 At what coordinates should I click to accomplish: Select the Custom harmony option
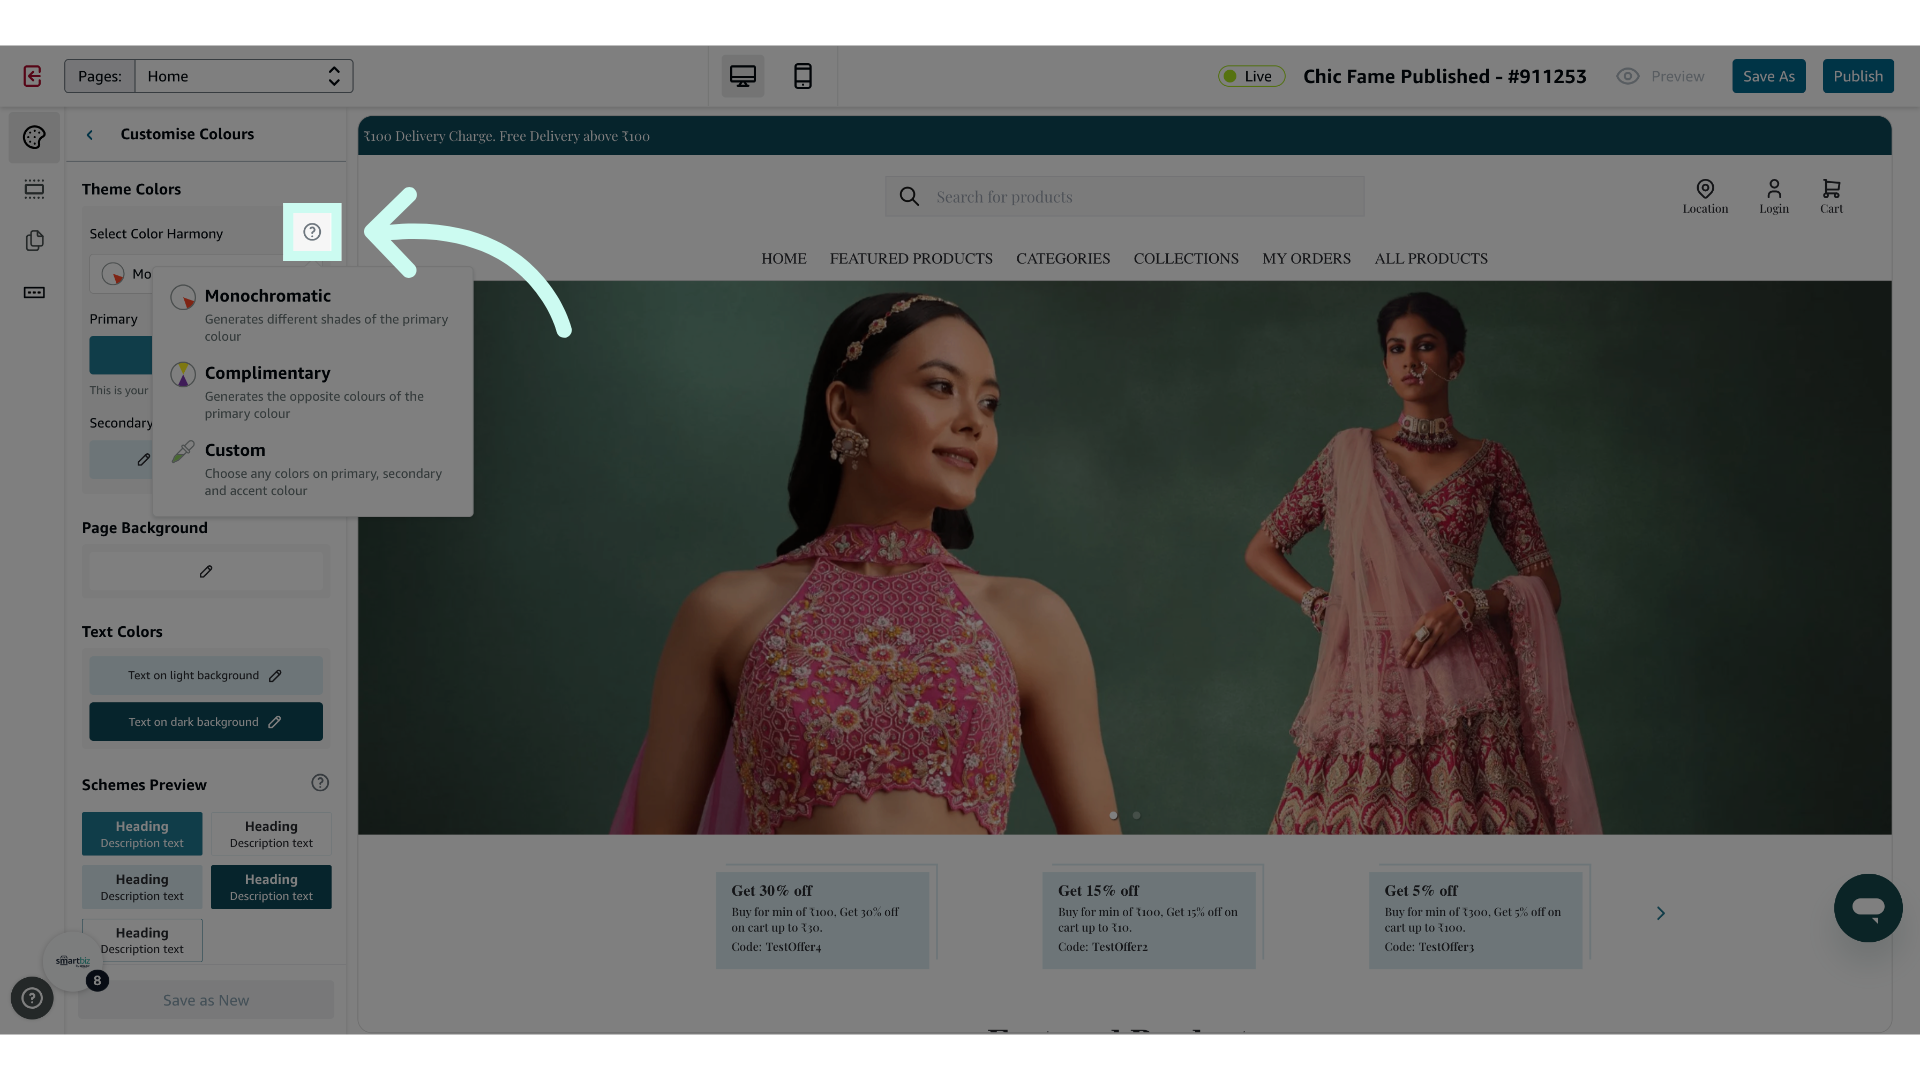(311, 469)
